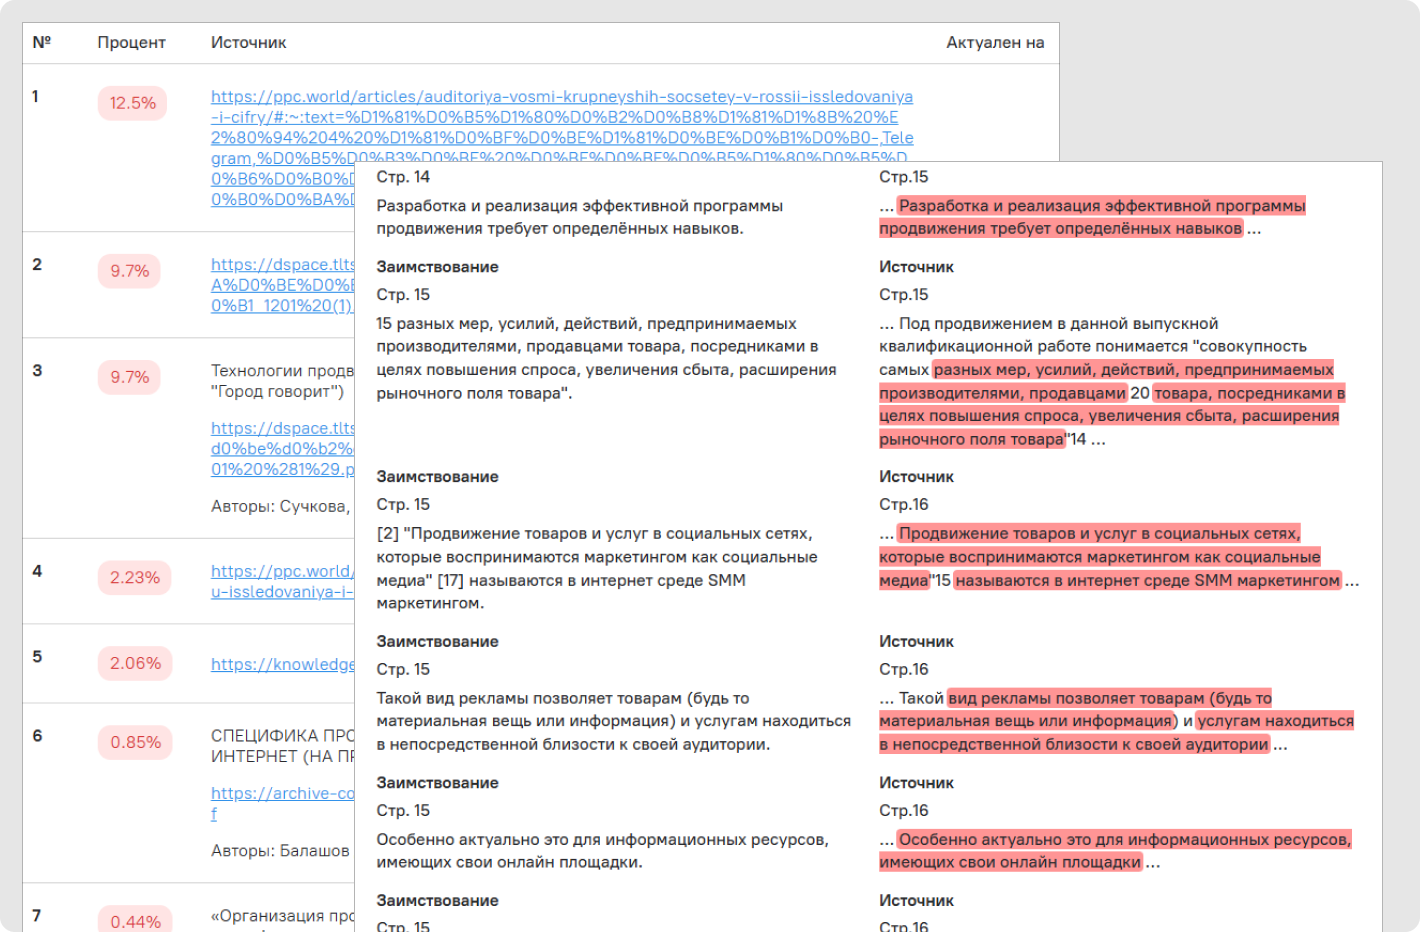Open the ppc.world link in row 1

click(561, 97)
